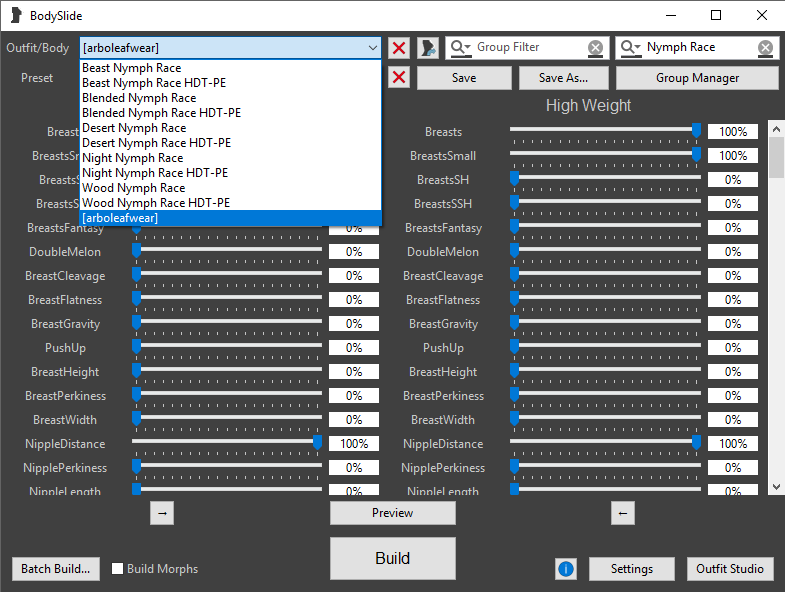Screen dimensions: 785x592
Task: Adjust high weight PushUp slider
Action: [514, 347]
